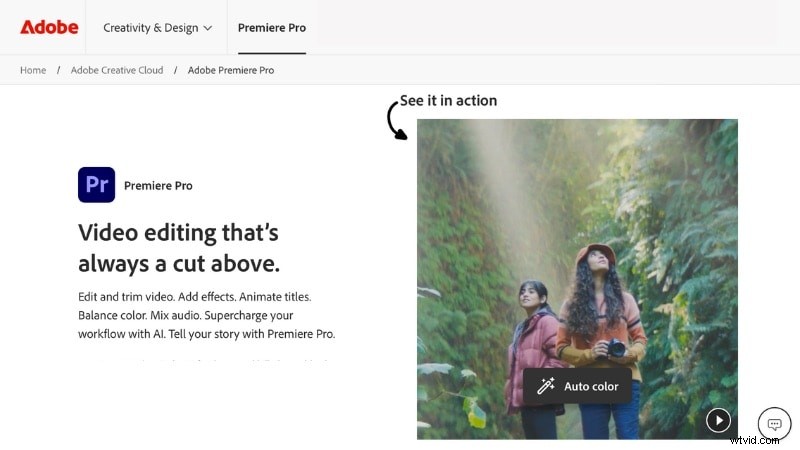
Task: Click the "See it in action" text
Action: [x=448, y=101]
